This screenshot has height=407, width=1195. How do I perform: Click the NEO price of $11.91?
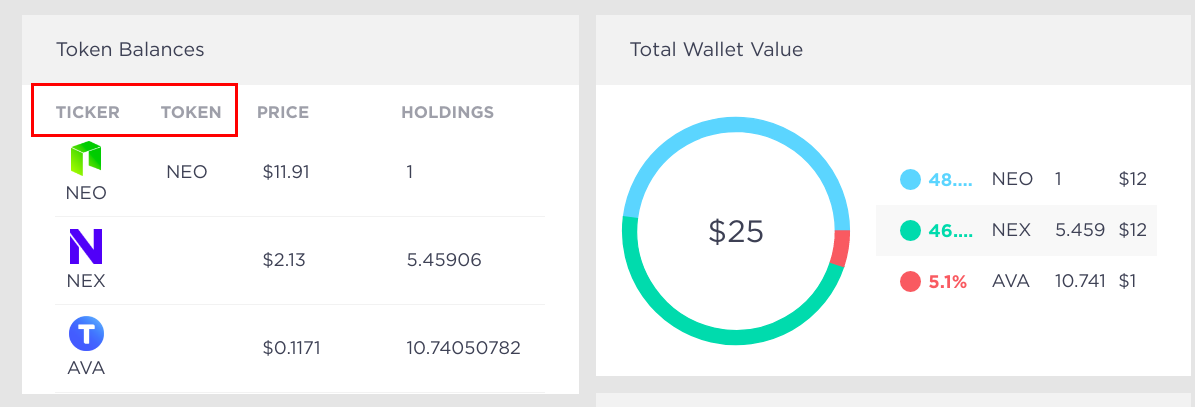286,172
